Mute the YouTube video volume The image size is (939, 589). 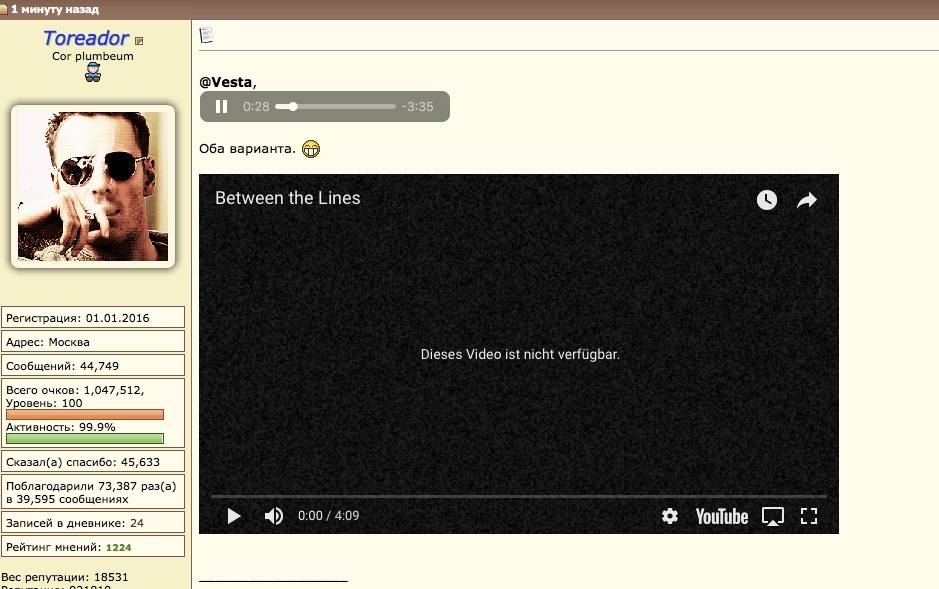click(x=273, y=516)
